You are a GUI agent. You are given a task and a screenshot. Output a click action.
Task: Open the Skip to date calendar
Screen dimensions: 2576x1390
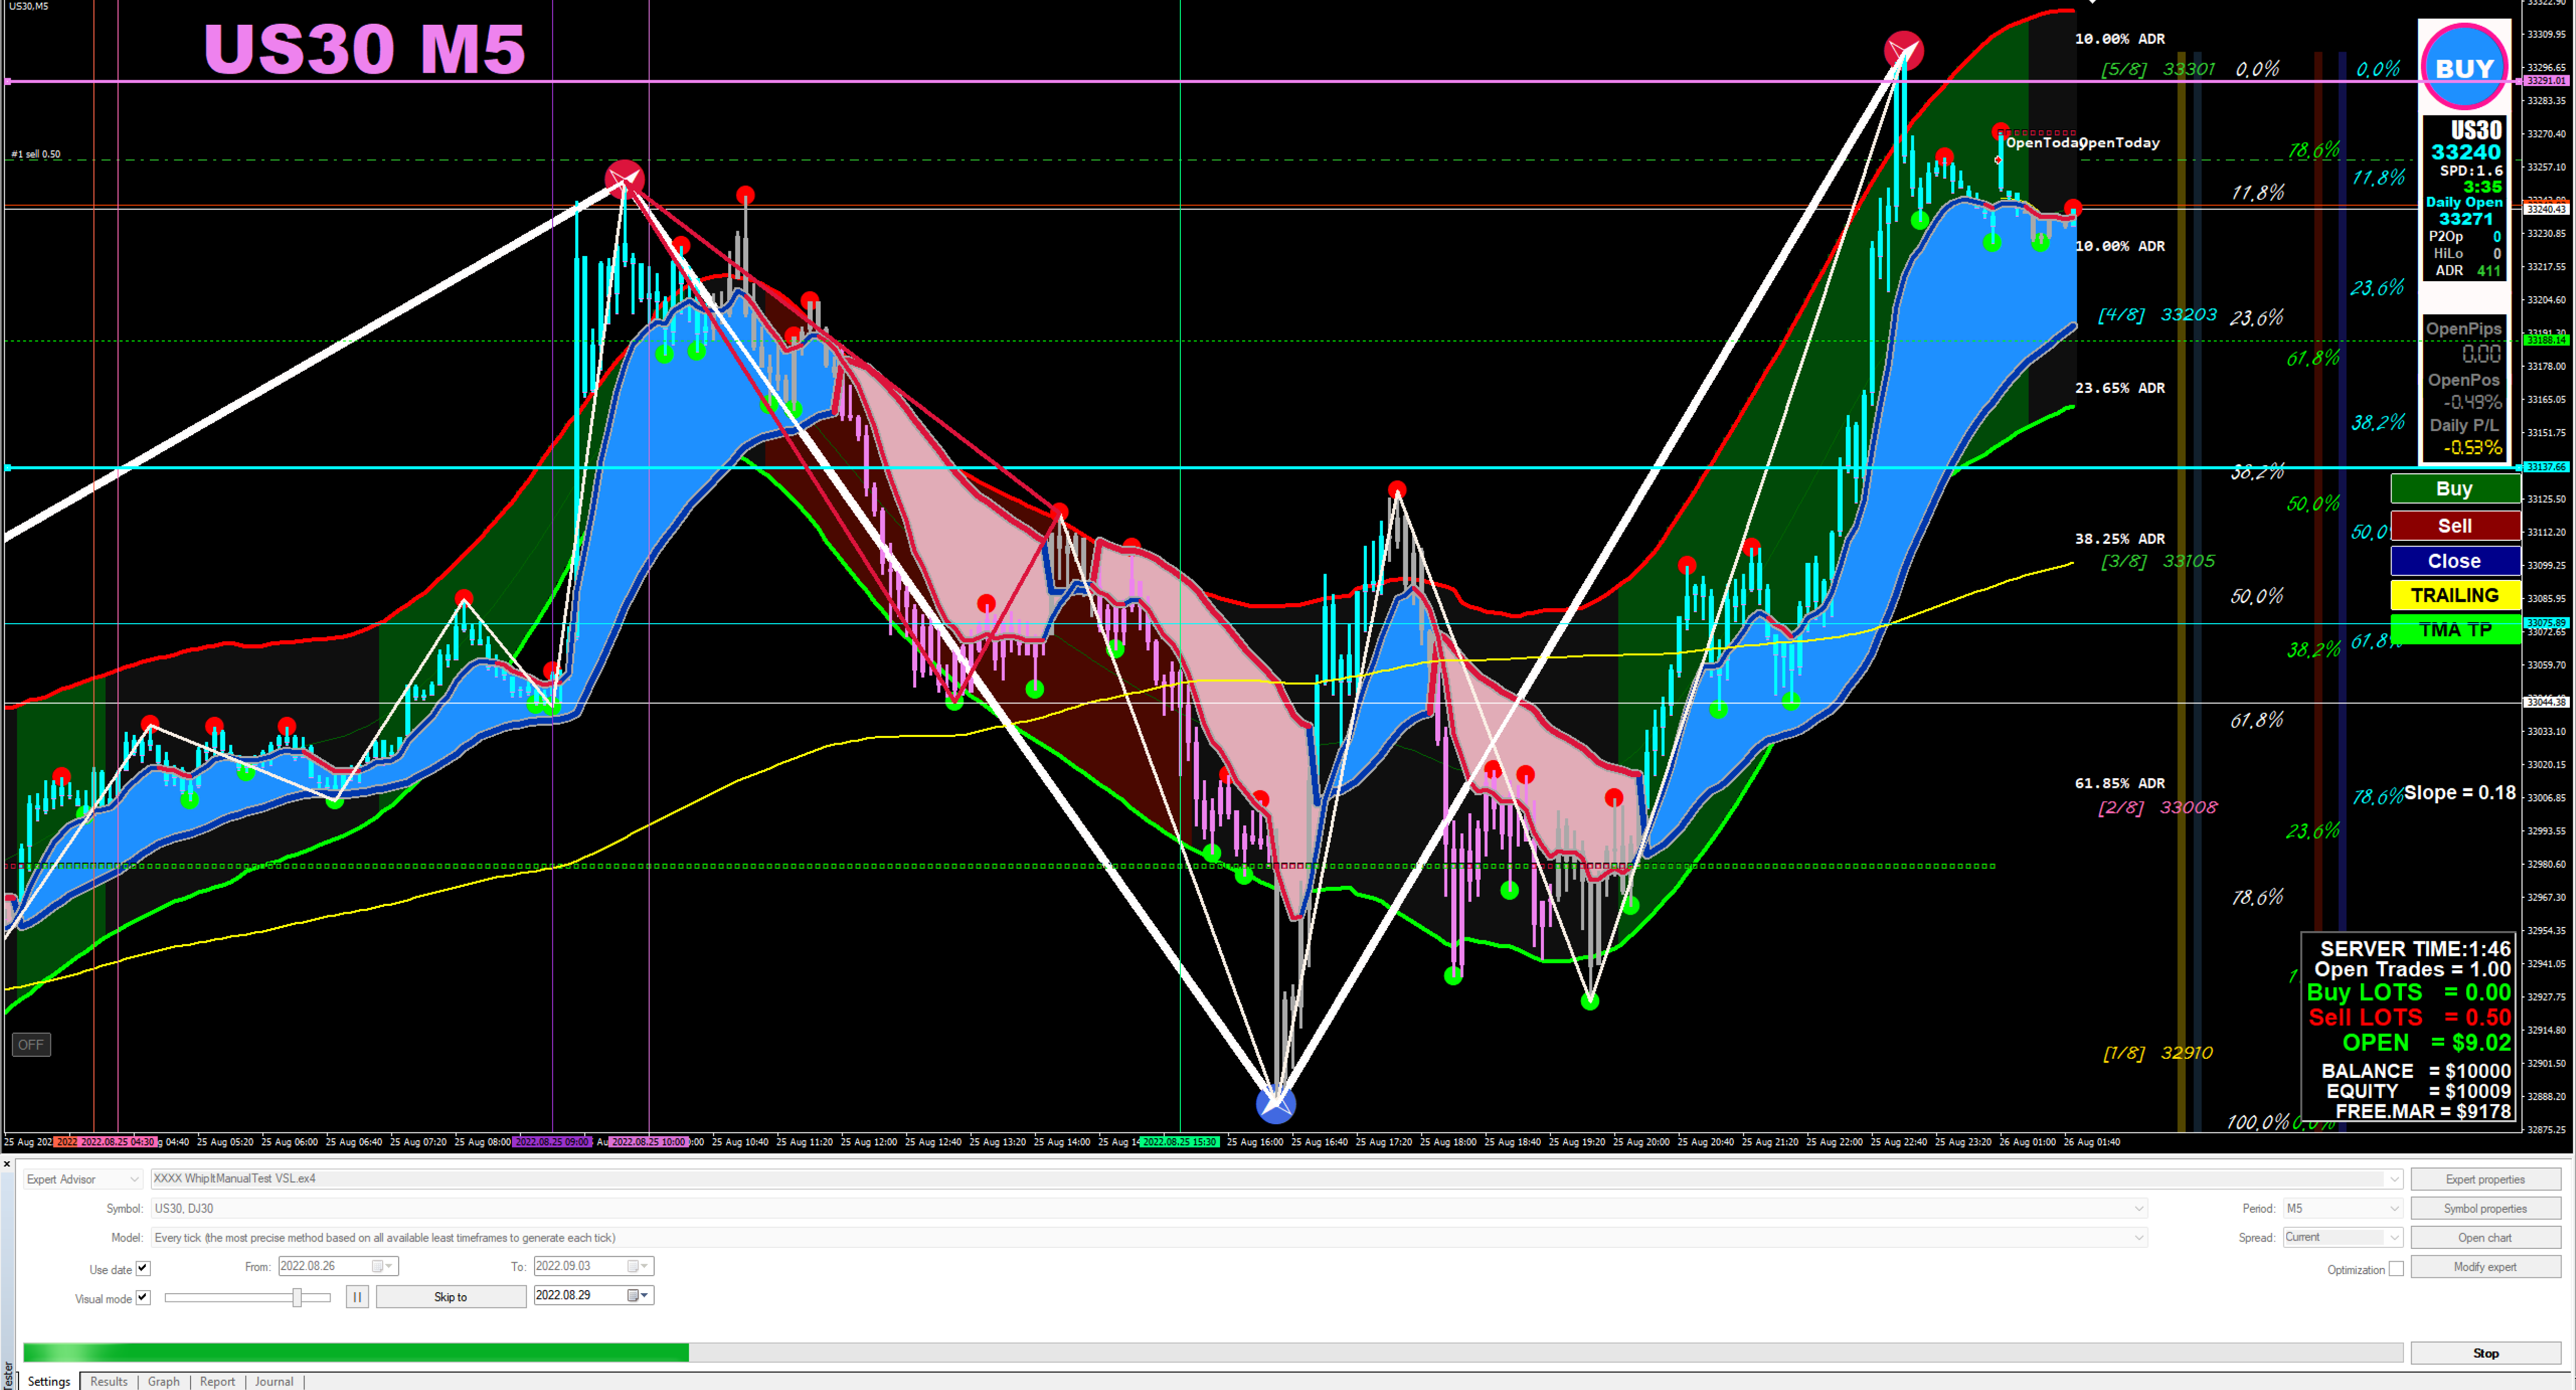(638, 1295)
